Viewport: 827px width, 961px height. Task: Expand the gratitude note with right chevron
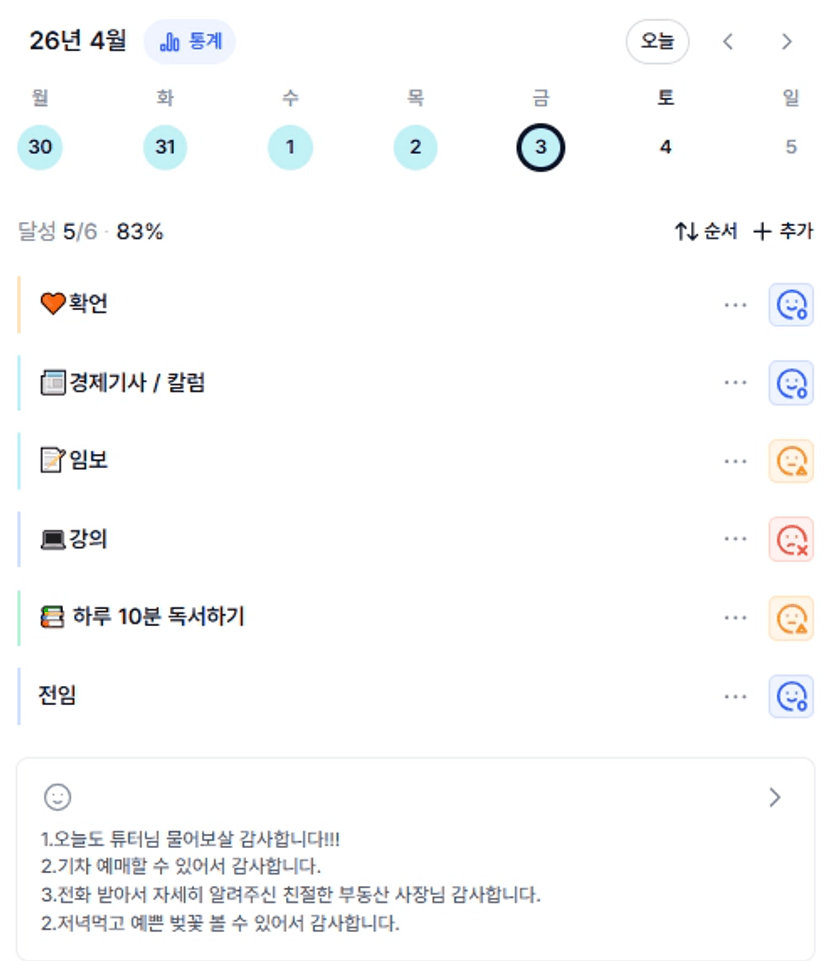(x=775, y=797)
